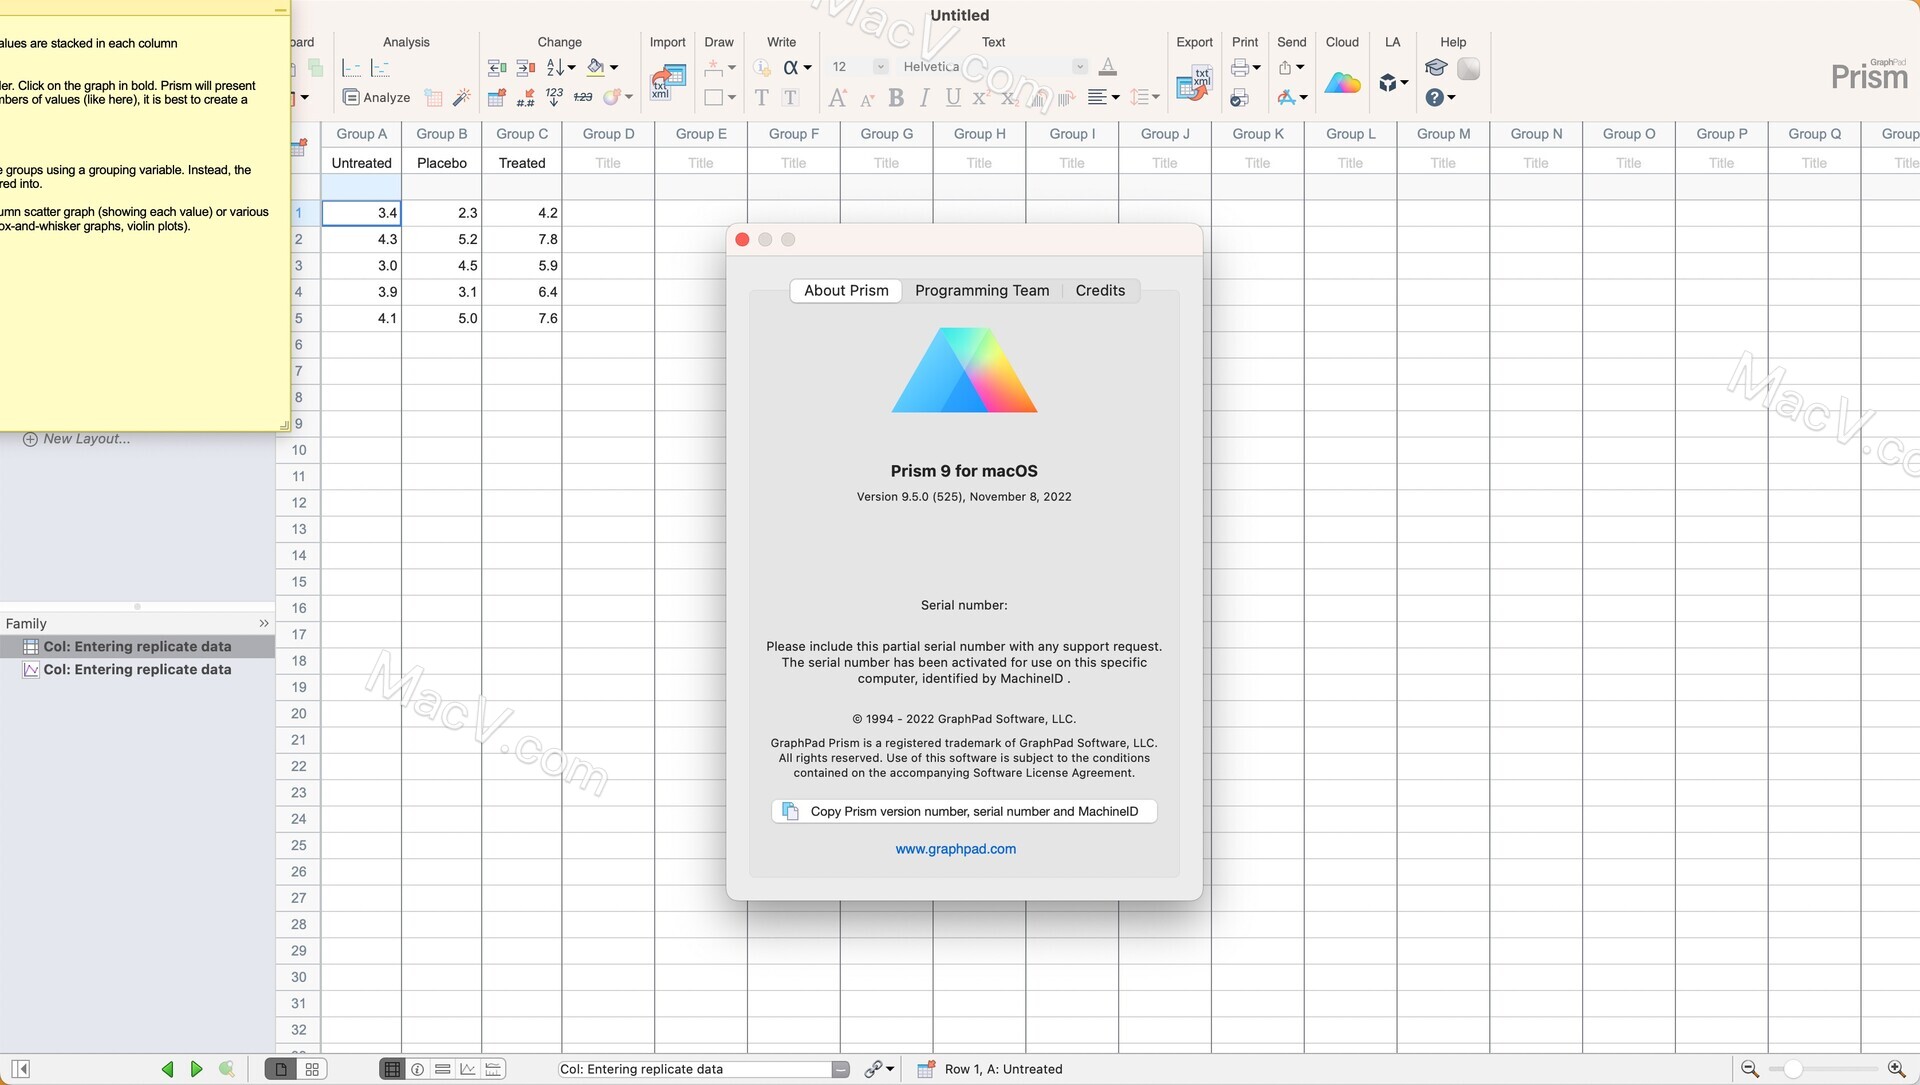This screenshot has height=1085, width=1920.
Task: Click the green back arrow in status bar
Action: [x=167, y=1069]
